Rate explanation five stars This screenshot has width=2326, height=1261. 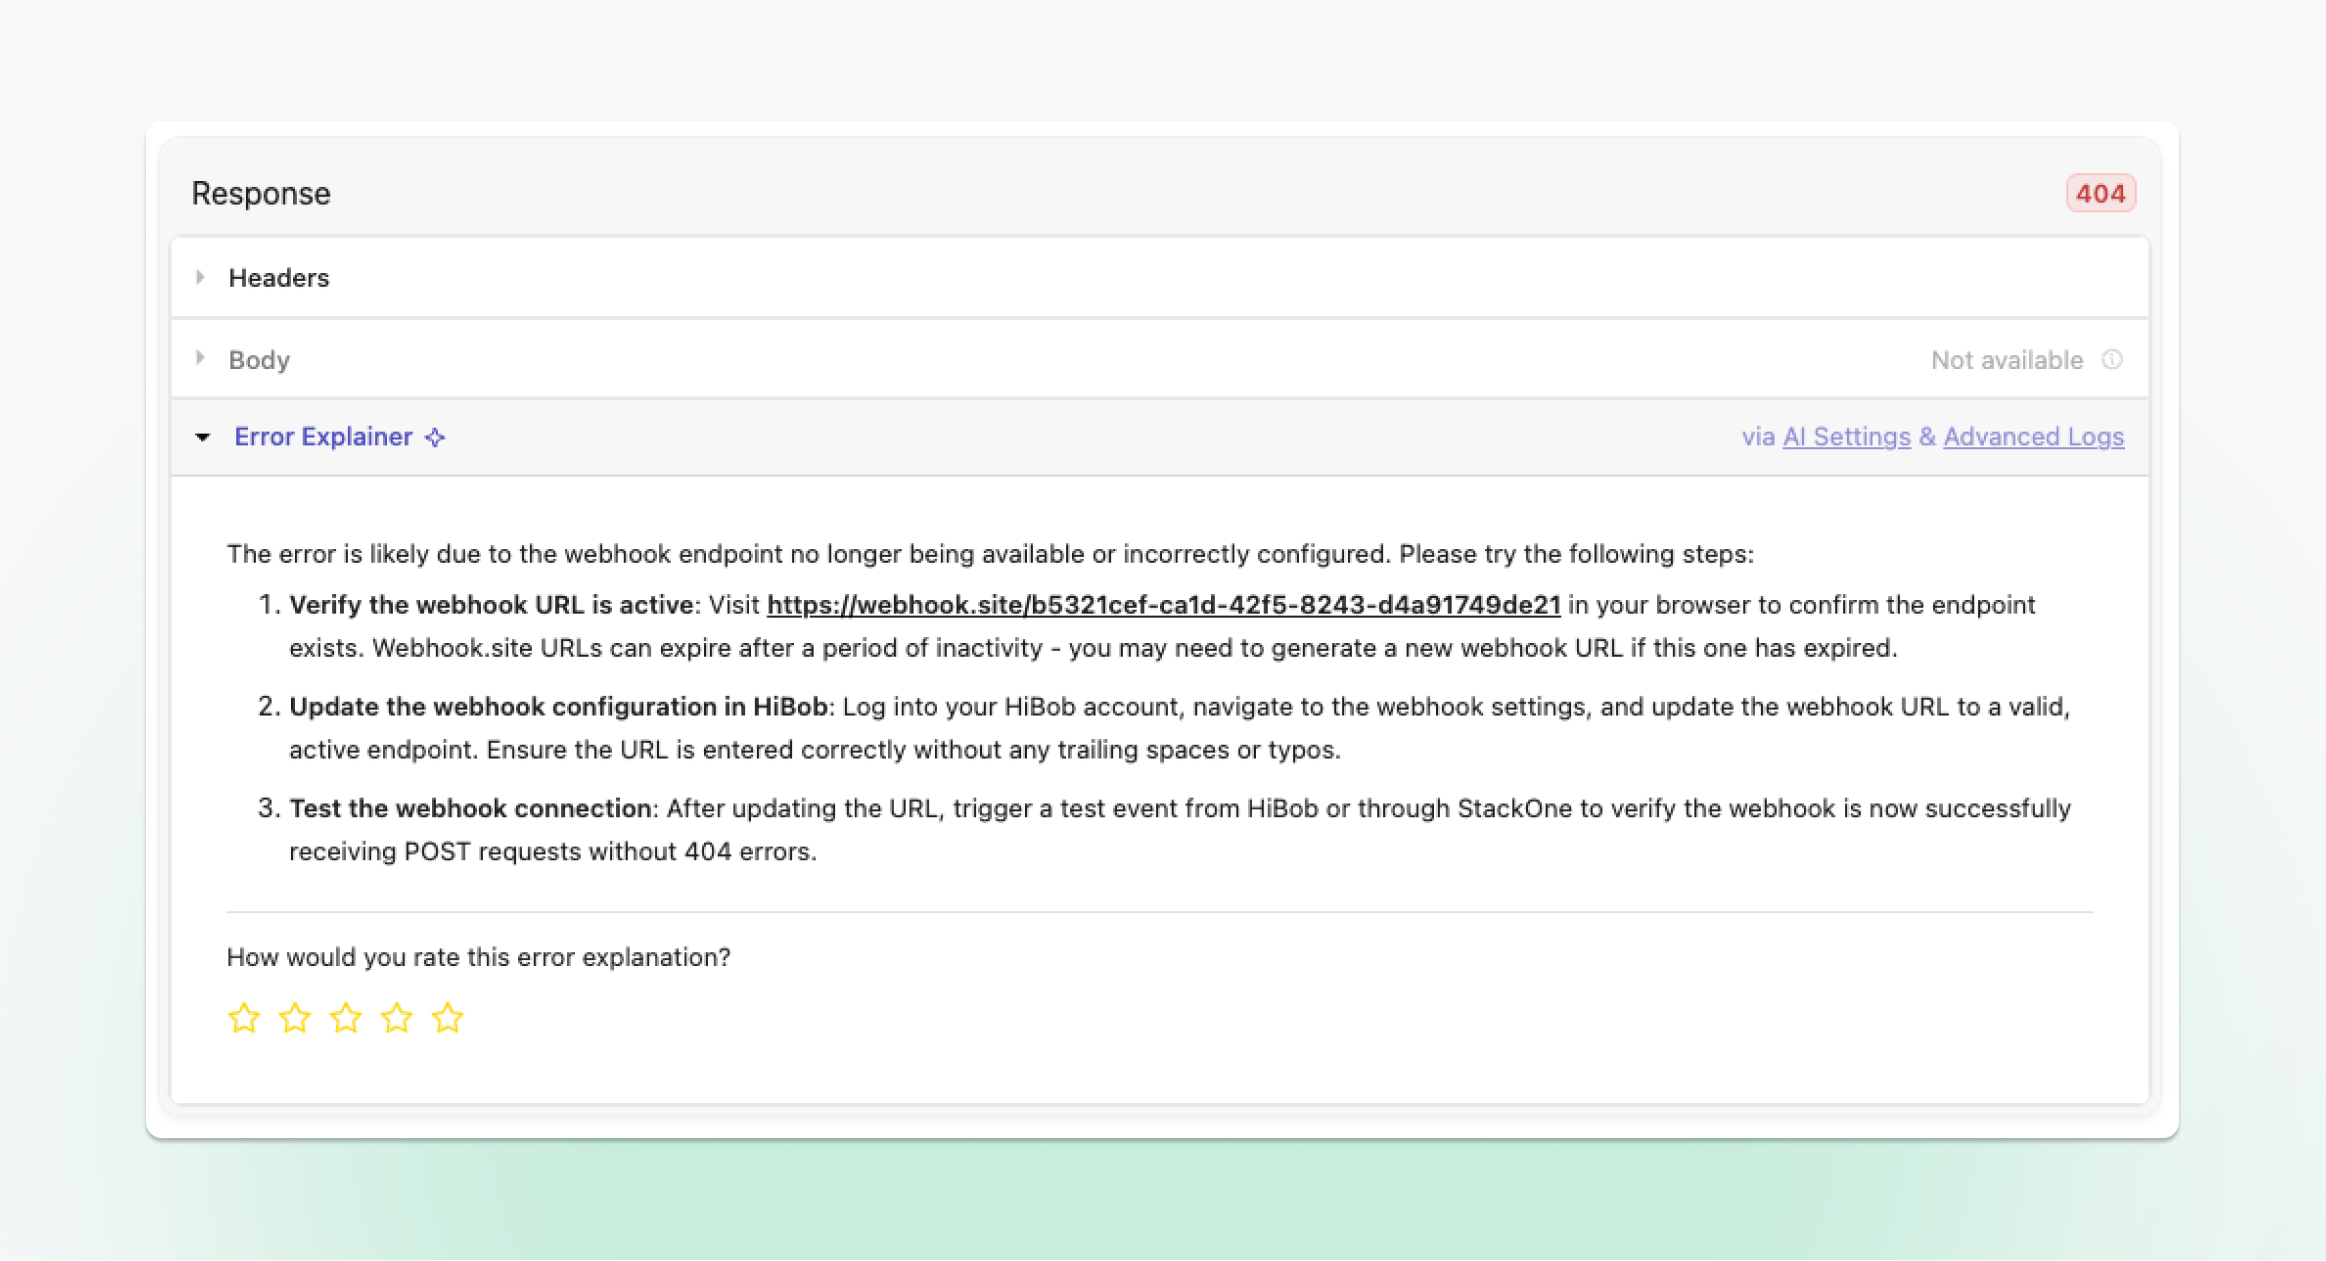pyautogui.click(x=448, y=1018)
